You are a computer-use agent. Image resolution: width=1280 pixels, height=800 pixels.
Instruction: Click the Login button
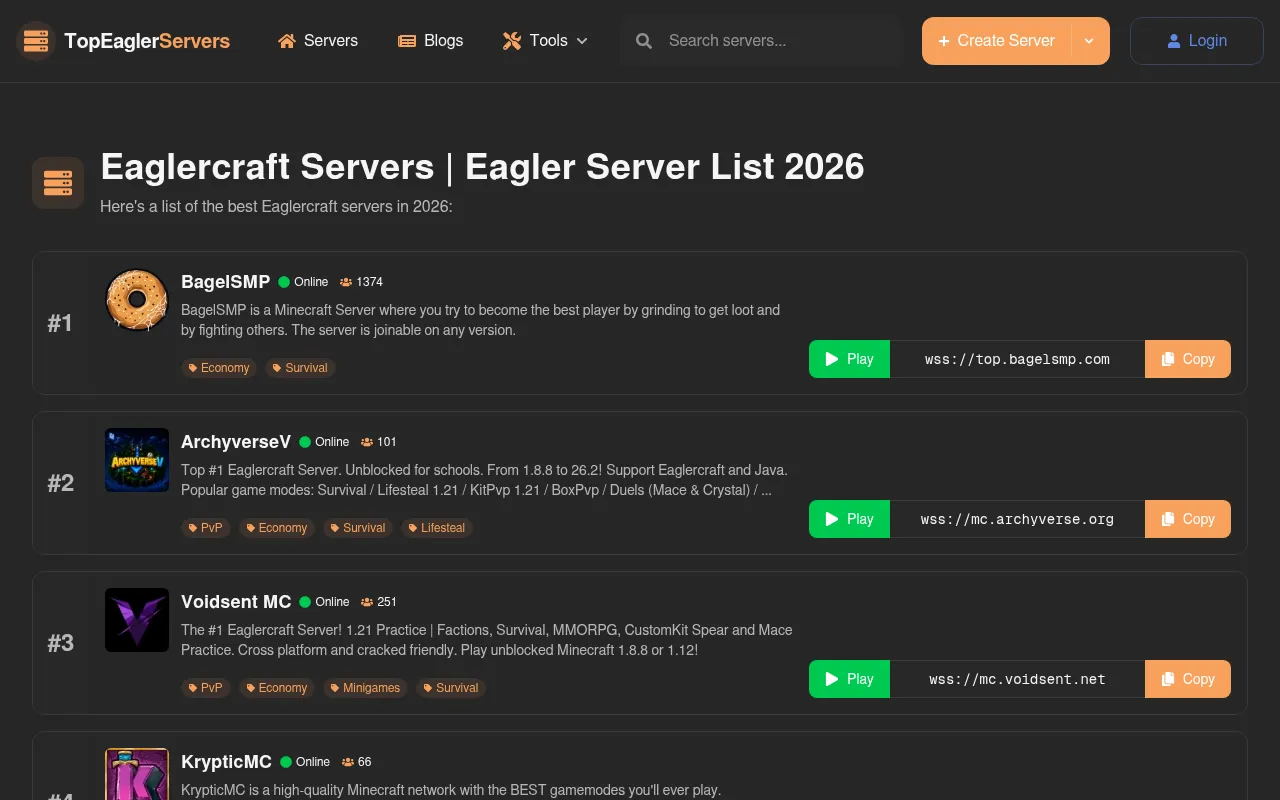1197,41
